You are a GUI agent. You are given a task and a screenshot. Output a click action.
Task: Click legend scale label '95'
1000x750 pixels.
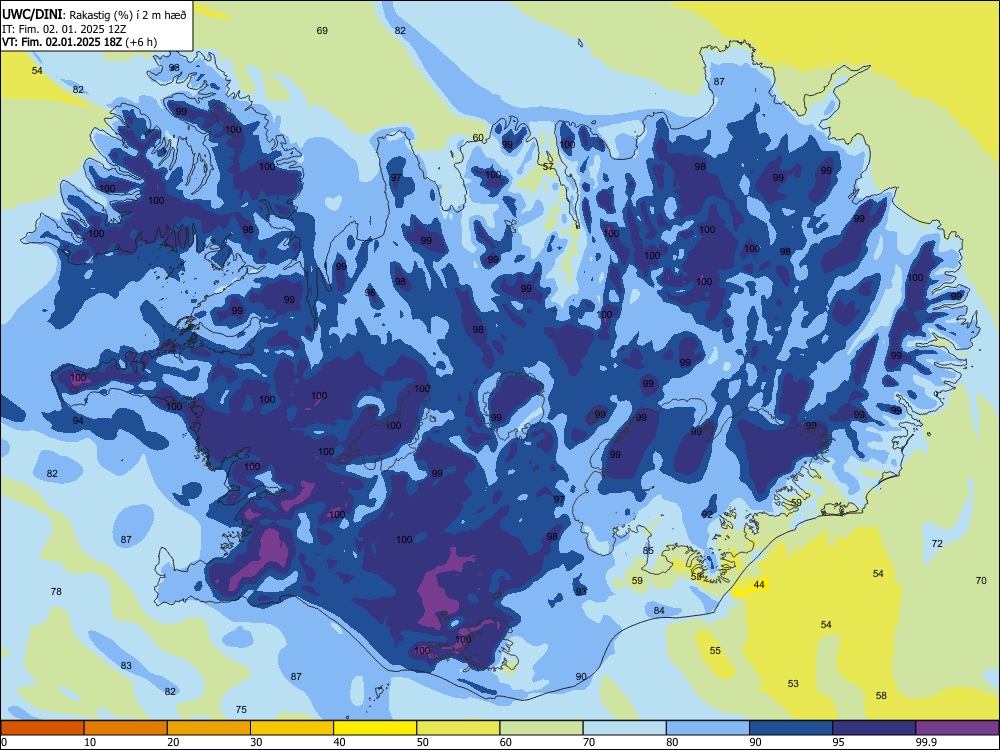(x=839, y=742)
